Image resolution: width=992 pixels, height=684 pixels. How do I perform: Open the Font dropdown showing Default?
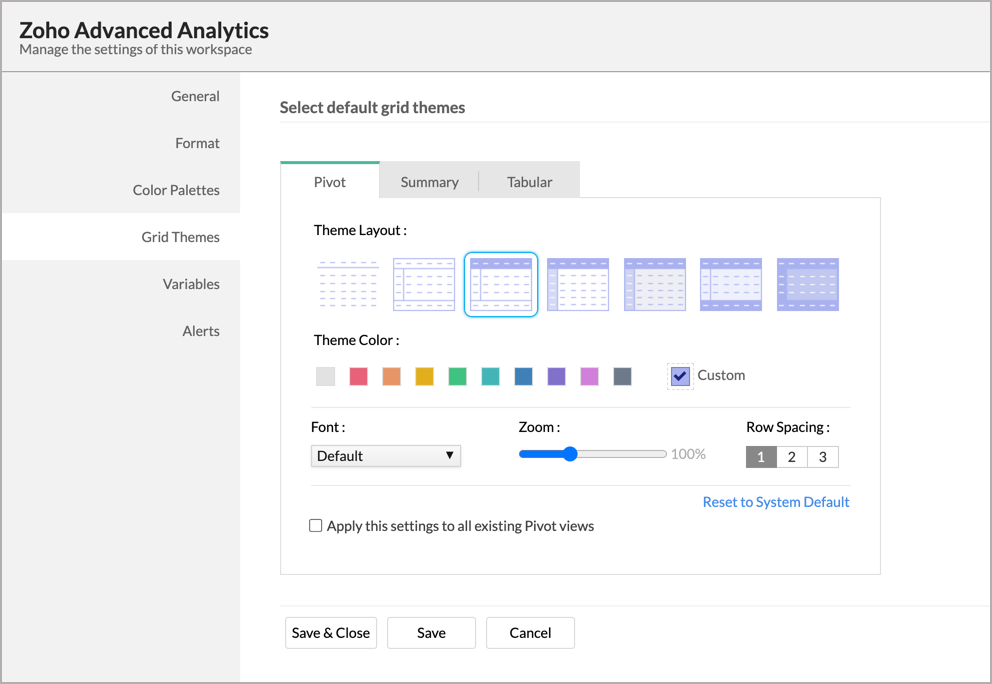(x=386, y=456)
